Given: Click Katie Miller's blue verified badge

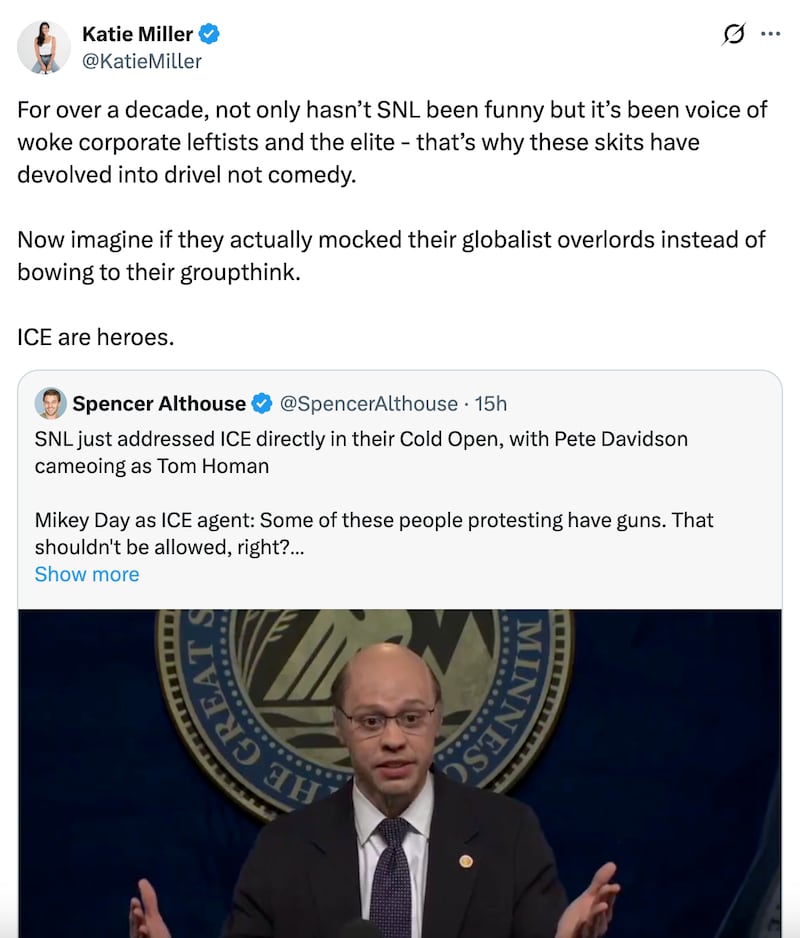Looking at the screenshot, I should click(209, 35).
